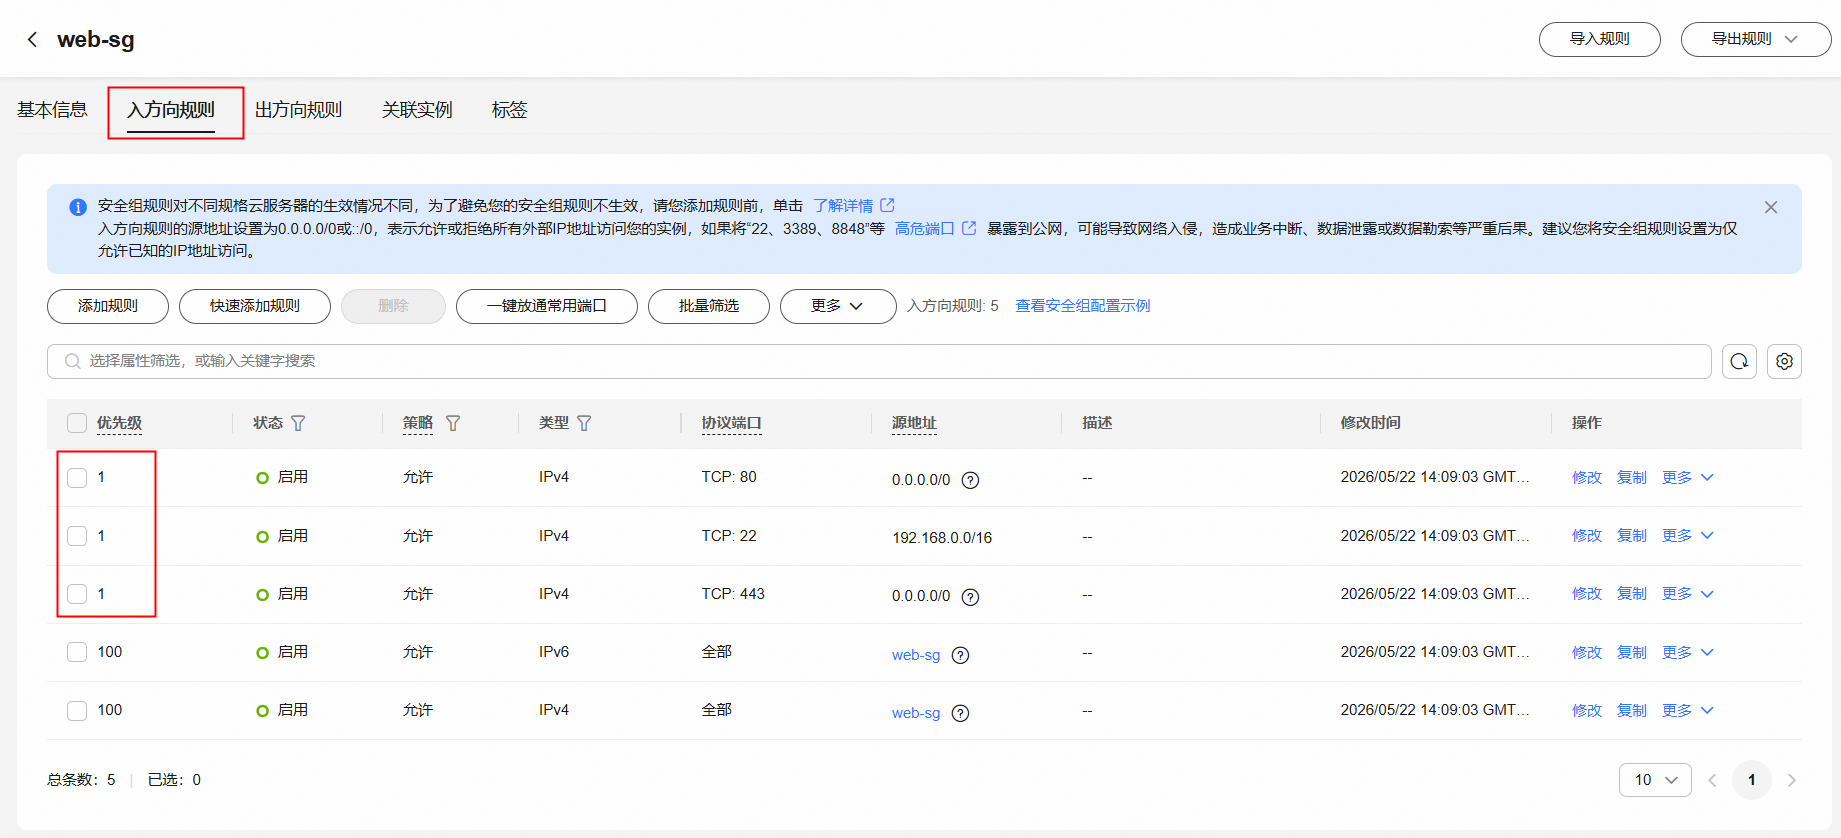1841x838 pixels.
Task: Click the 添加规则 button
Action: coord(108,306)
